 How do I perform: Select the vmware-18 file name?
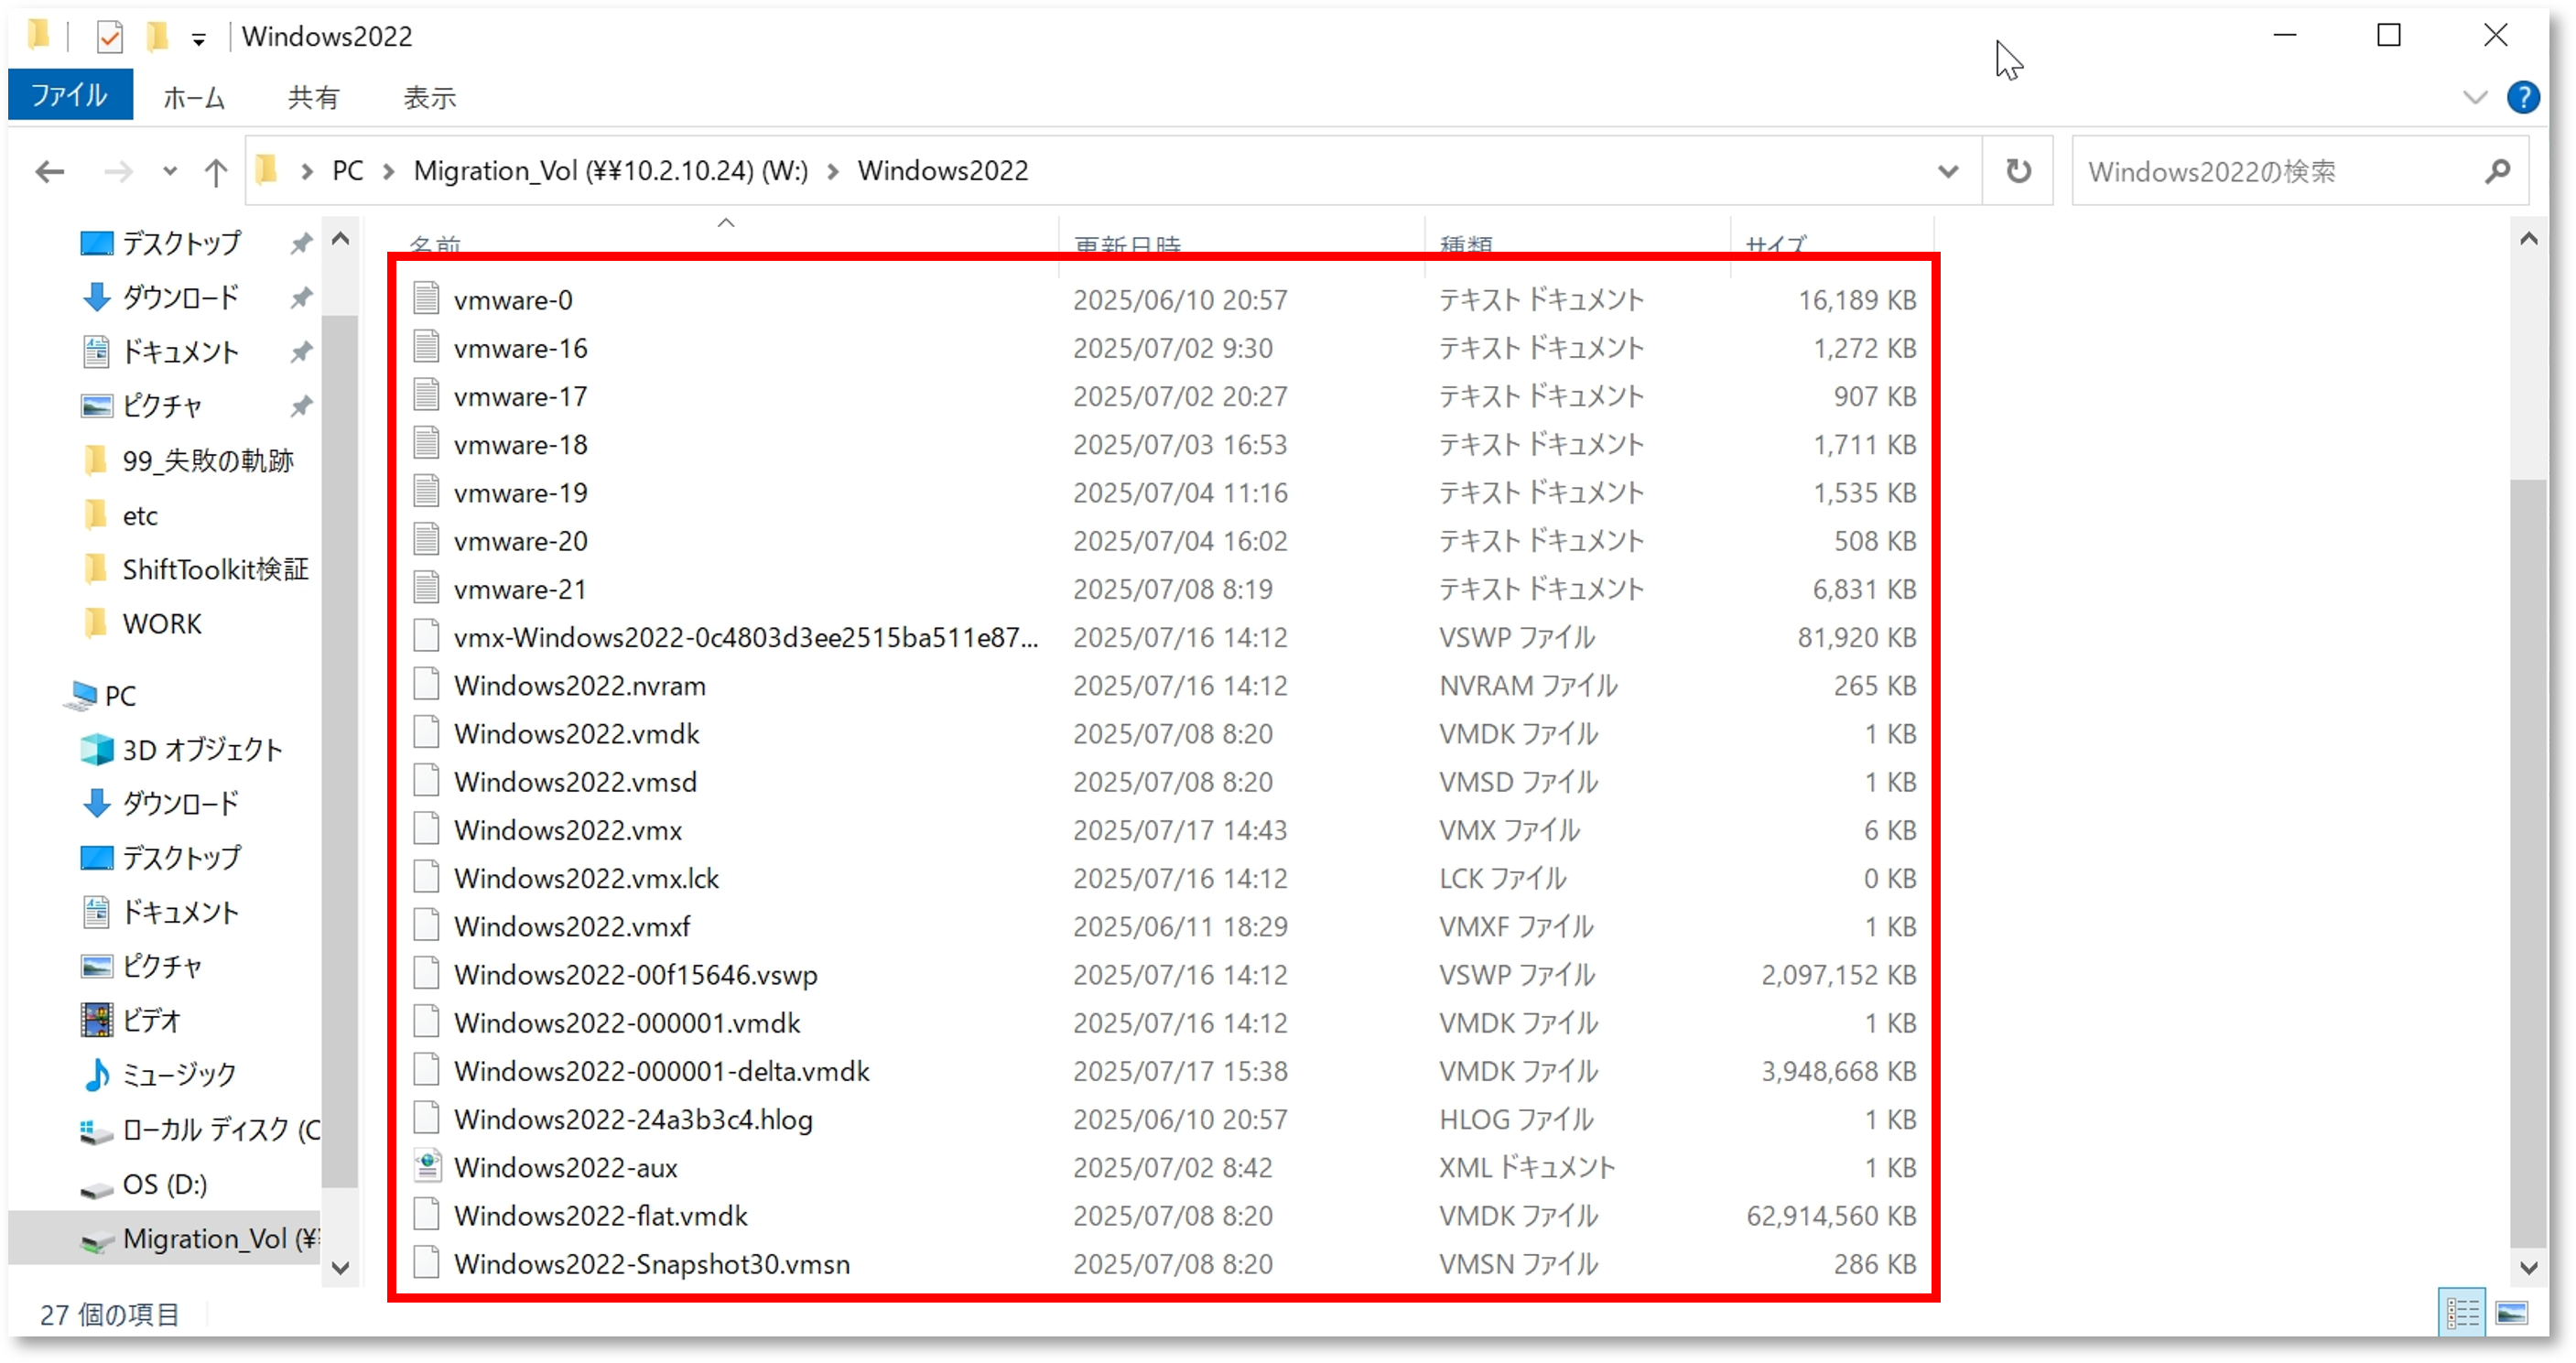pyautogui.click(x=520, y=444)
